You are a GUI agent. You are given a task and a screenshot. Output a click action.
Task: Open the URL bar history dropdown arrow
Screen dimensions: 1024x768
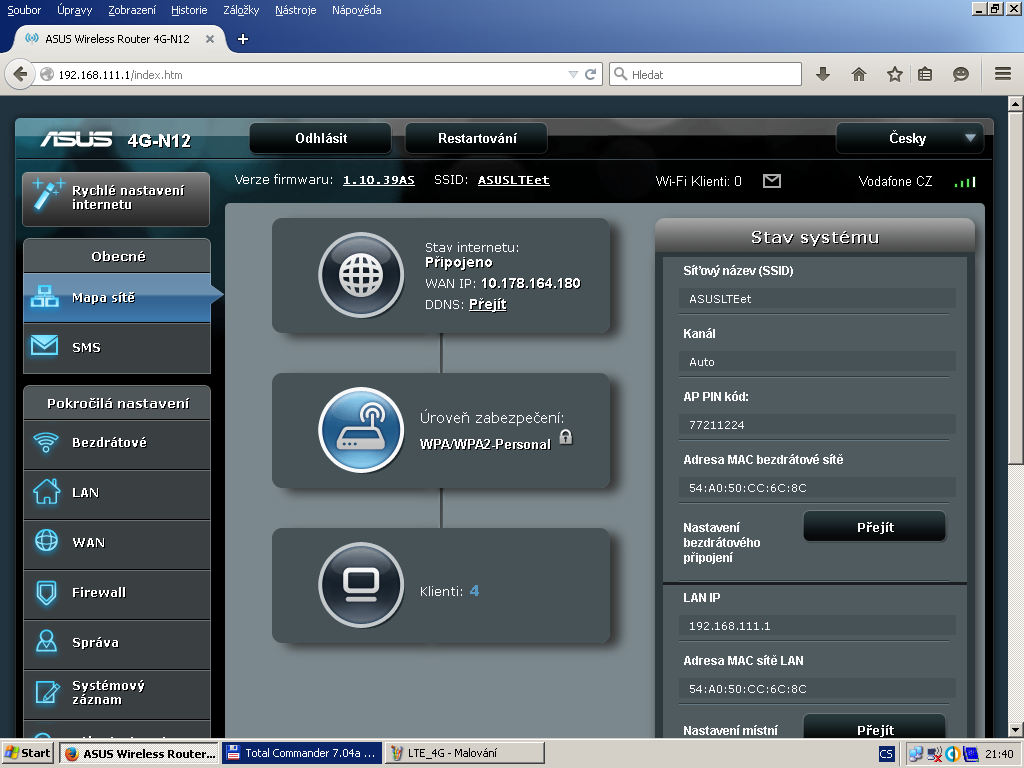coord(573,74)
